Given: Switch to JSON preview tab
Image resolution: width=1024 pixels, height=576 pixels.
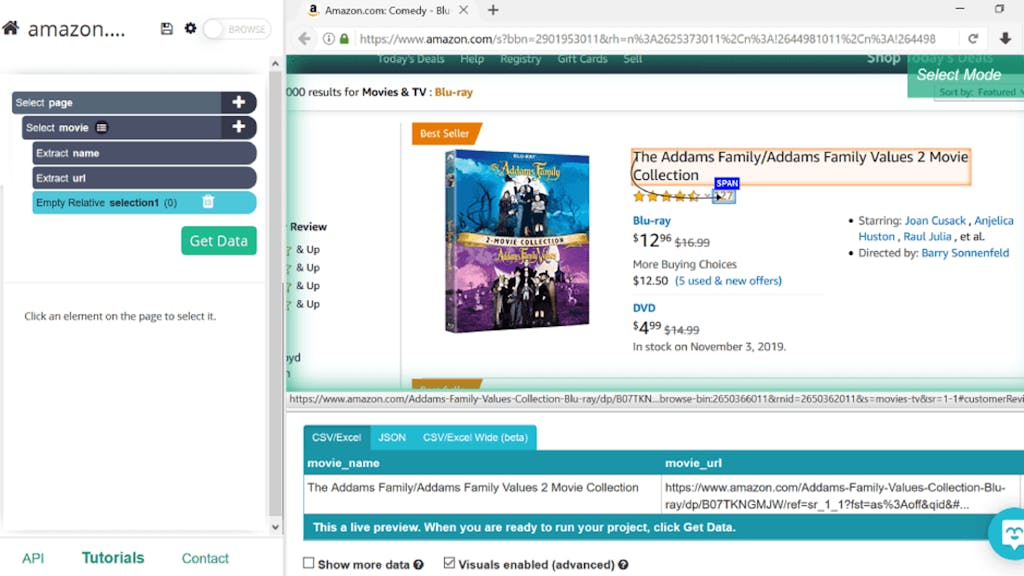Looking at the screenshot, I should click(x=392, y=438).
